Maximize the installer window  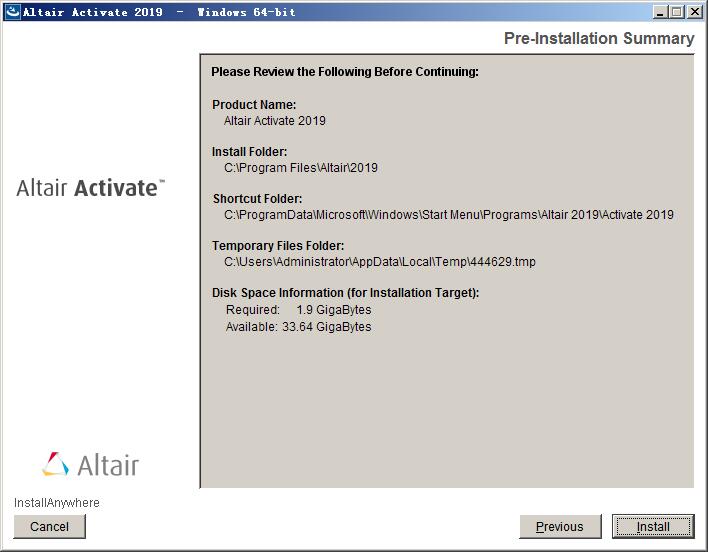[x=677, y=12]
